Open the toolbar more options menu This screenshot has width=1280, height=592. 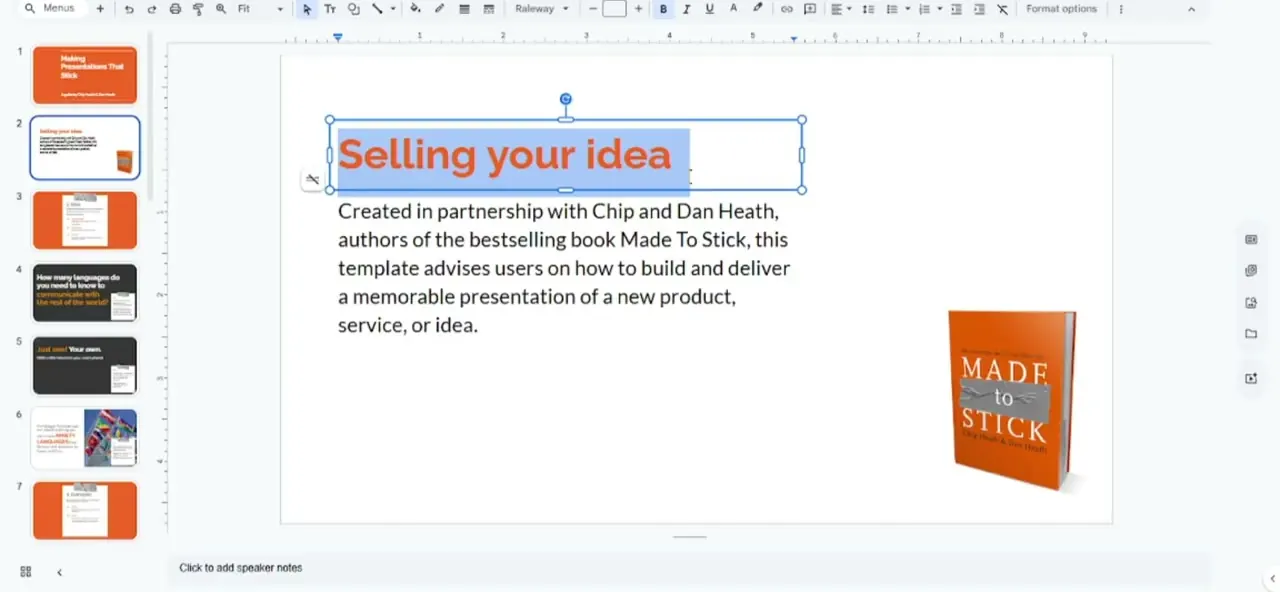click(1120, 9)
